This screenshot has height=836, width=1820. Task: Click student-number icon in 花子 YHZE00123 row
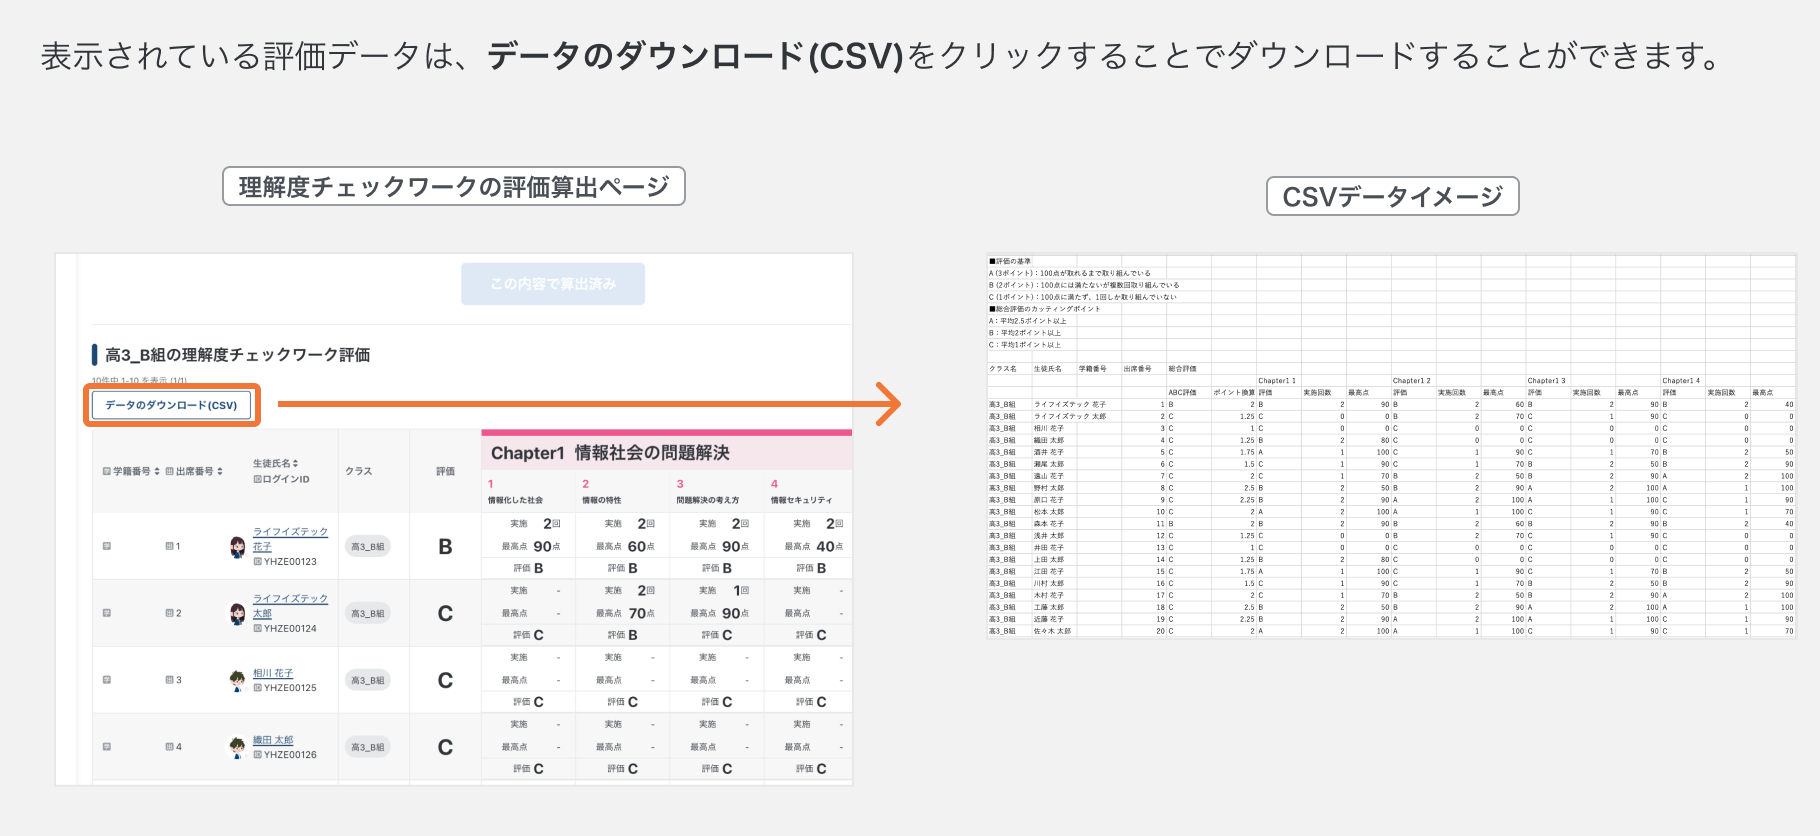coord(107,546)
